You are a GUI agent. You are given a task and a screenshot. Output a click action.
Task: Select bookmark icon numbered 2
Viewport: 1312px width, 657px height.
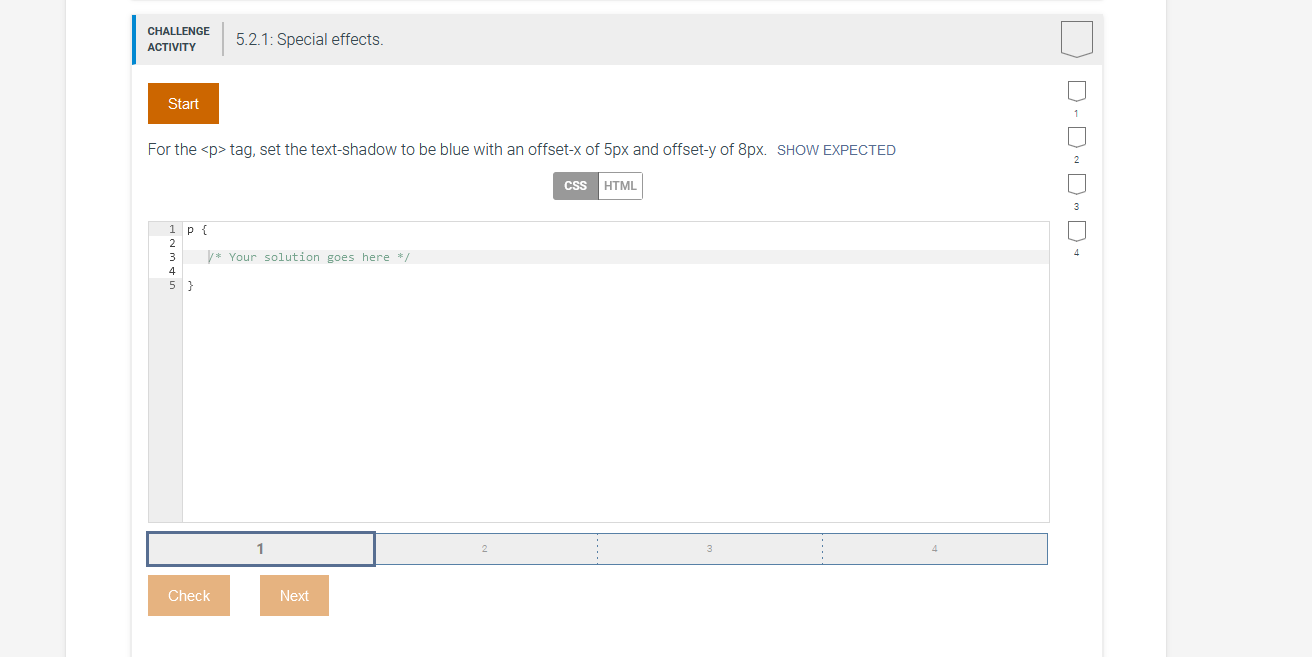[1076, 137]
